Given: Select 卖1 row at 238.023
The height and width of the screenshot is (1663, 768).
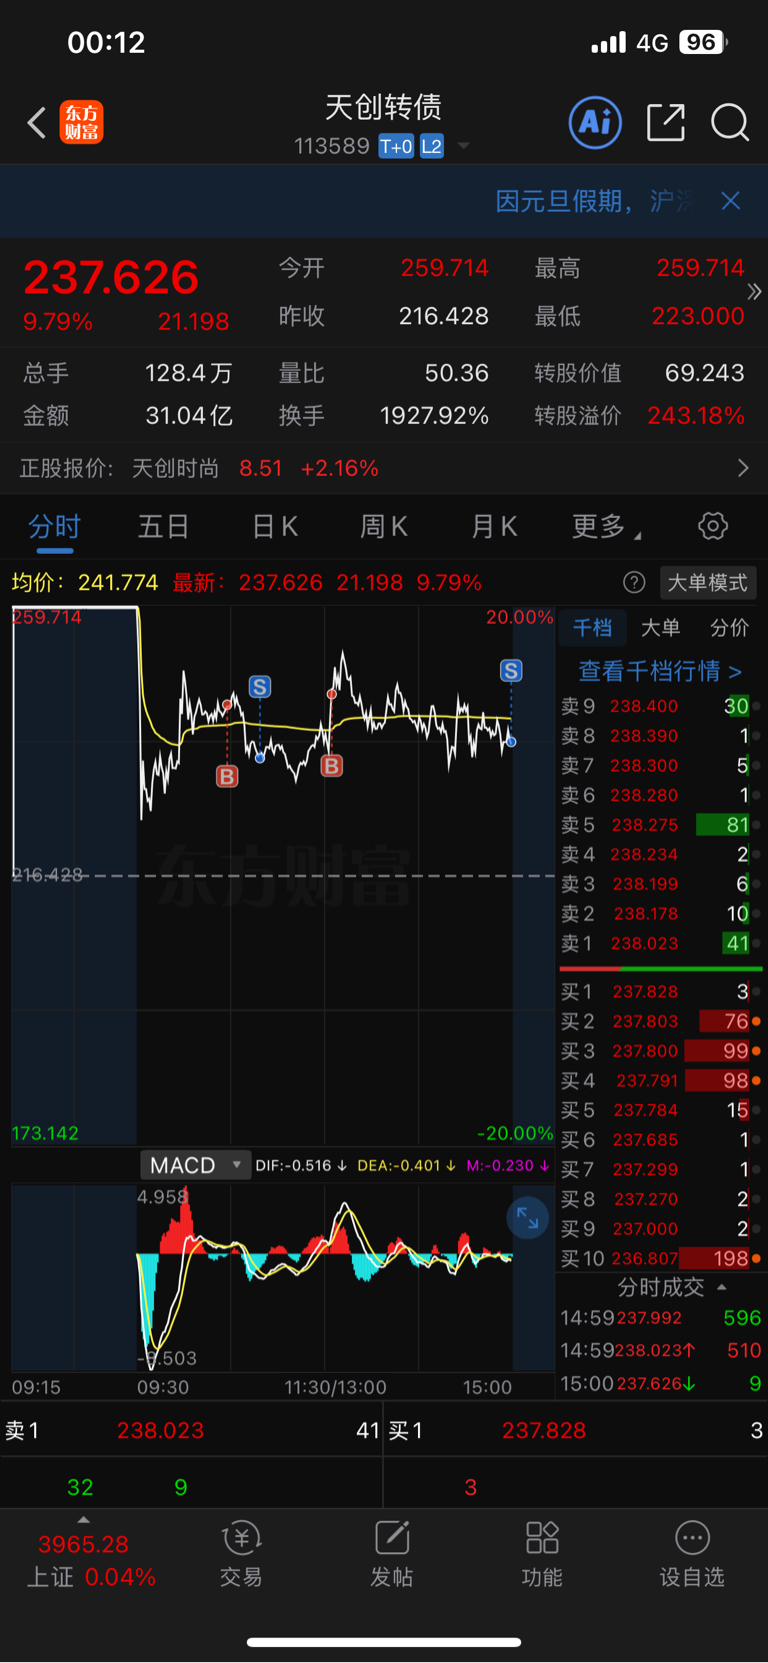Looking at the screenshot, I should (660, 943).
